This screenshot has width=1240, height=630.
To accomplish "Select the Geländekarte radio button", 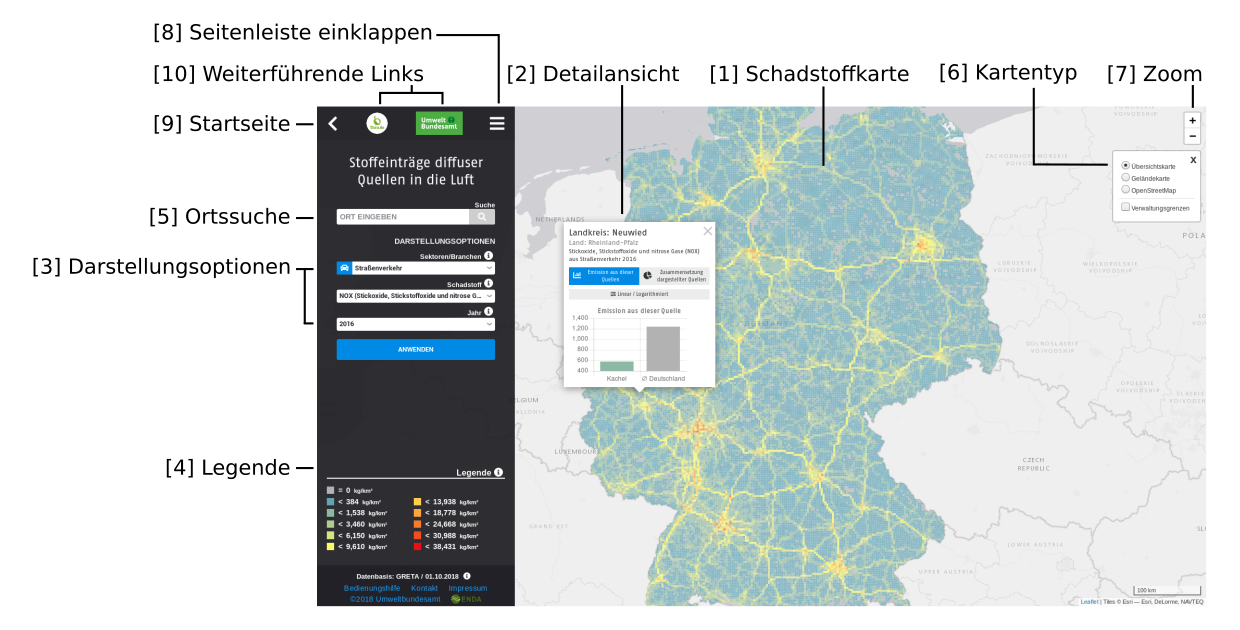I will tap(1126, 178).
